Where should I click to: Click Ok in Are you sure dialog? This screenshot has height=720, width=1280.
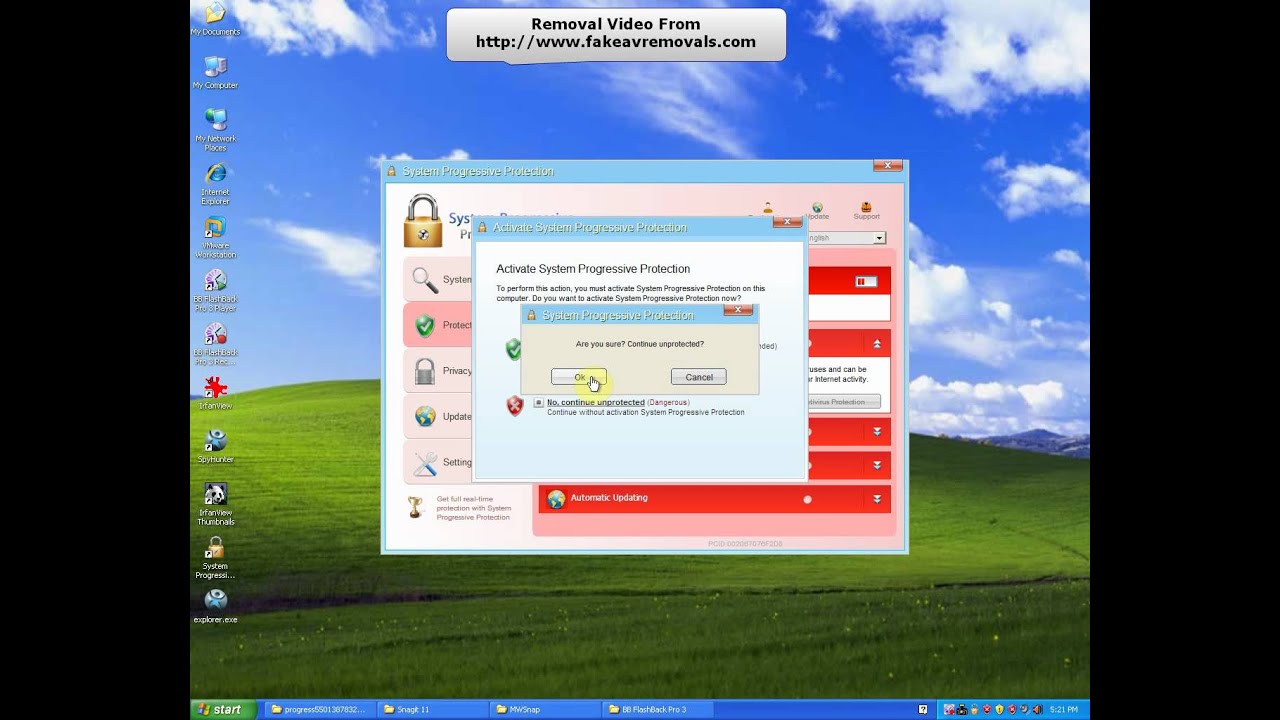click(579, 377)
